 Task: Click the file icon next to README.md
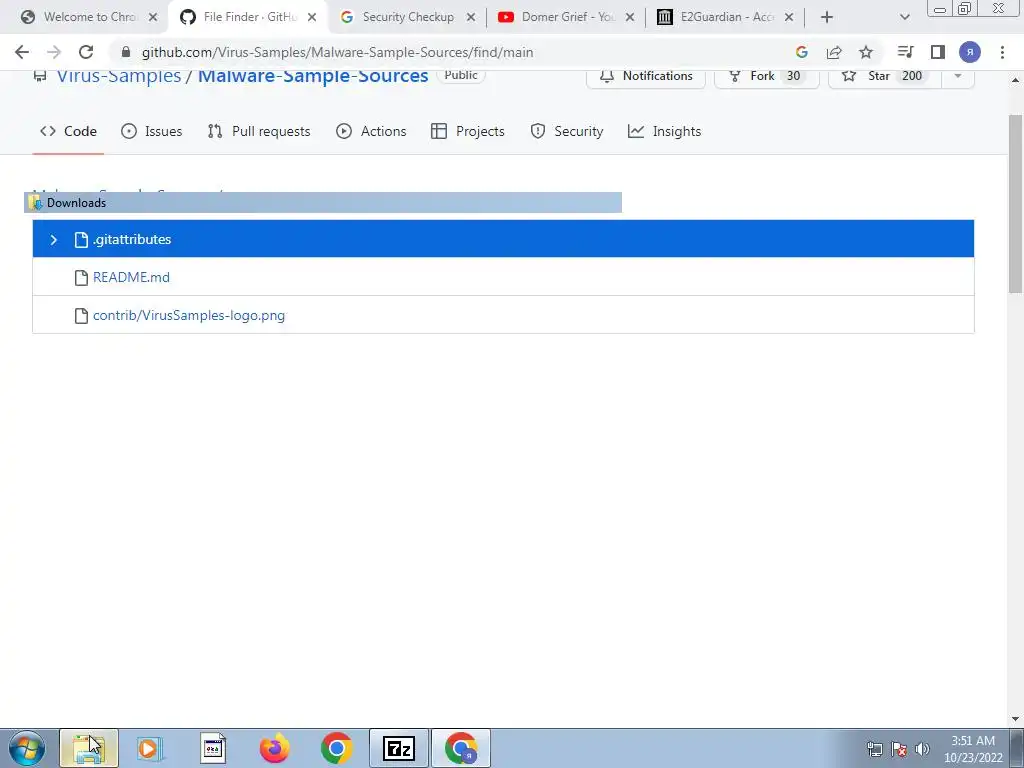[x=81, y=278]
